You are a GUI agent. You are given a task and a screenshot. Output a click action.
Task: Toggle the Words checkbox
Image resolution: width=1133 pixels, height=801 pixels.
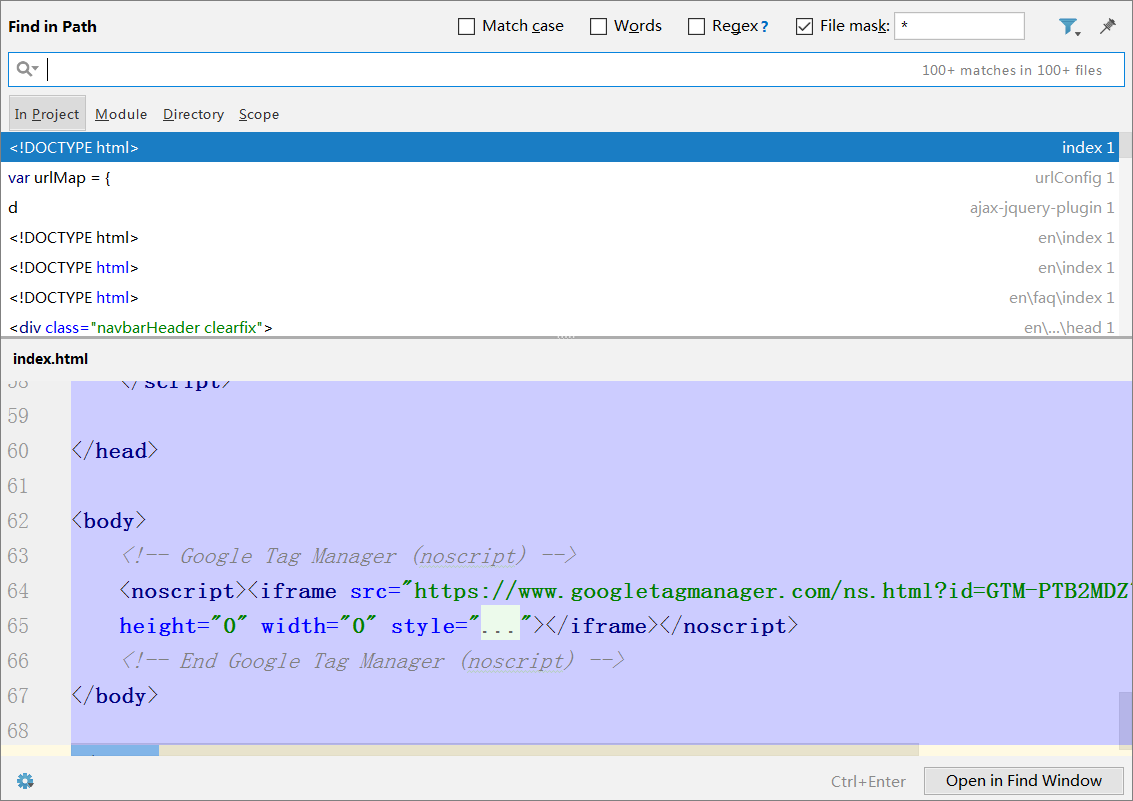598,27
